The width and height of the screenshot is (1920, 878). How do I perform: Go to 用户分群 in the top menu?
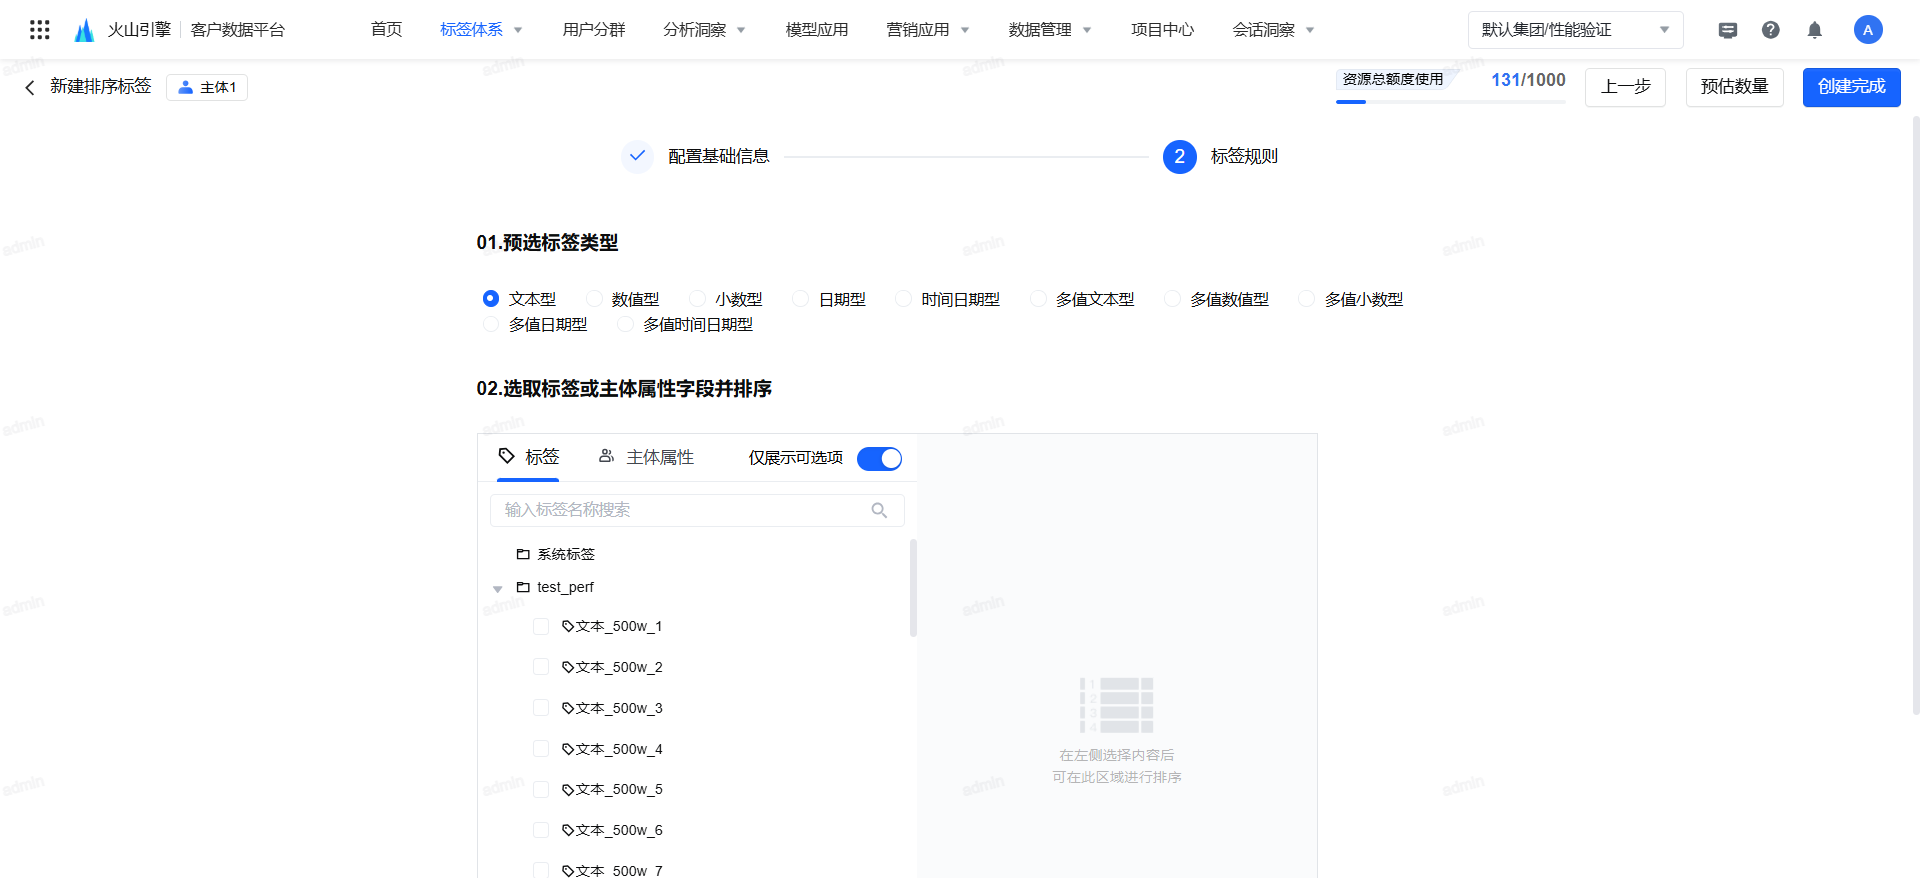[593, 30]
